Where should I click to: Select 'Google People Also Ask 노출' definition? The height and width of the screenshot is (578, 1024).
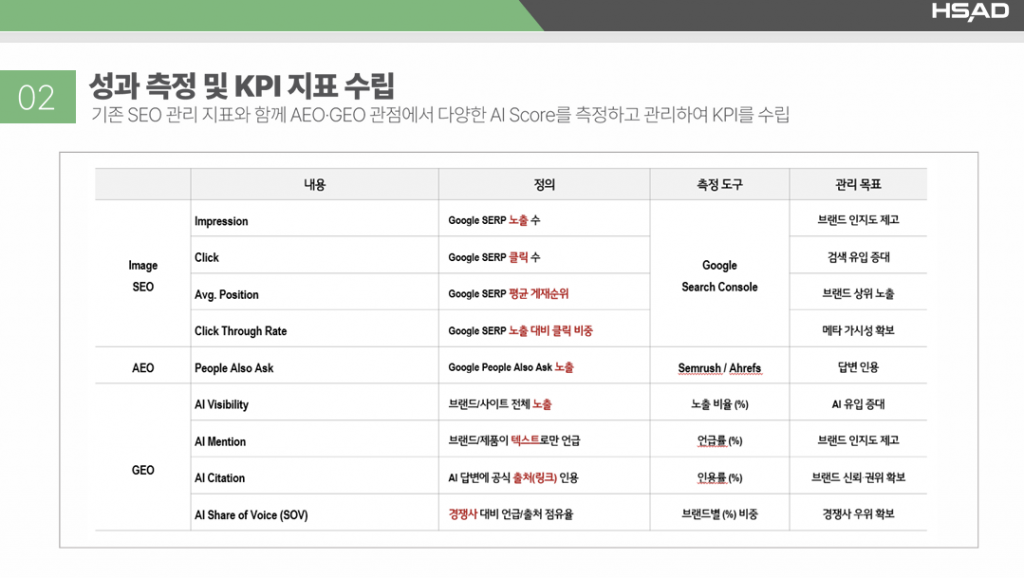tap(511, 368)
